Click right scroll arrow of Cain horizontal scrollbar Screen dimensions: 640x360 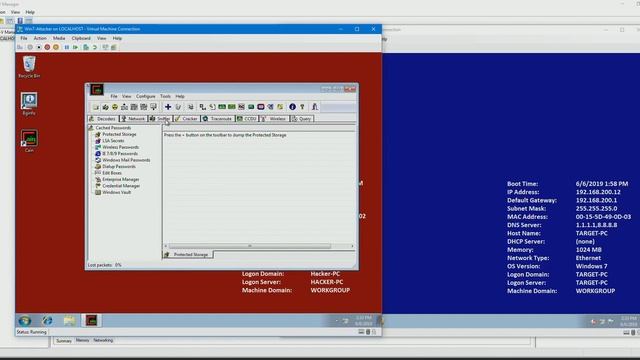click(352, 246)
